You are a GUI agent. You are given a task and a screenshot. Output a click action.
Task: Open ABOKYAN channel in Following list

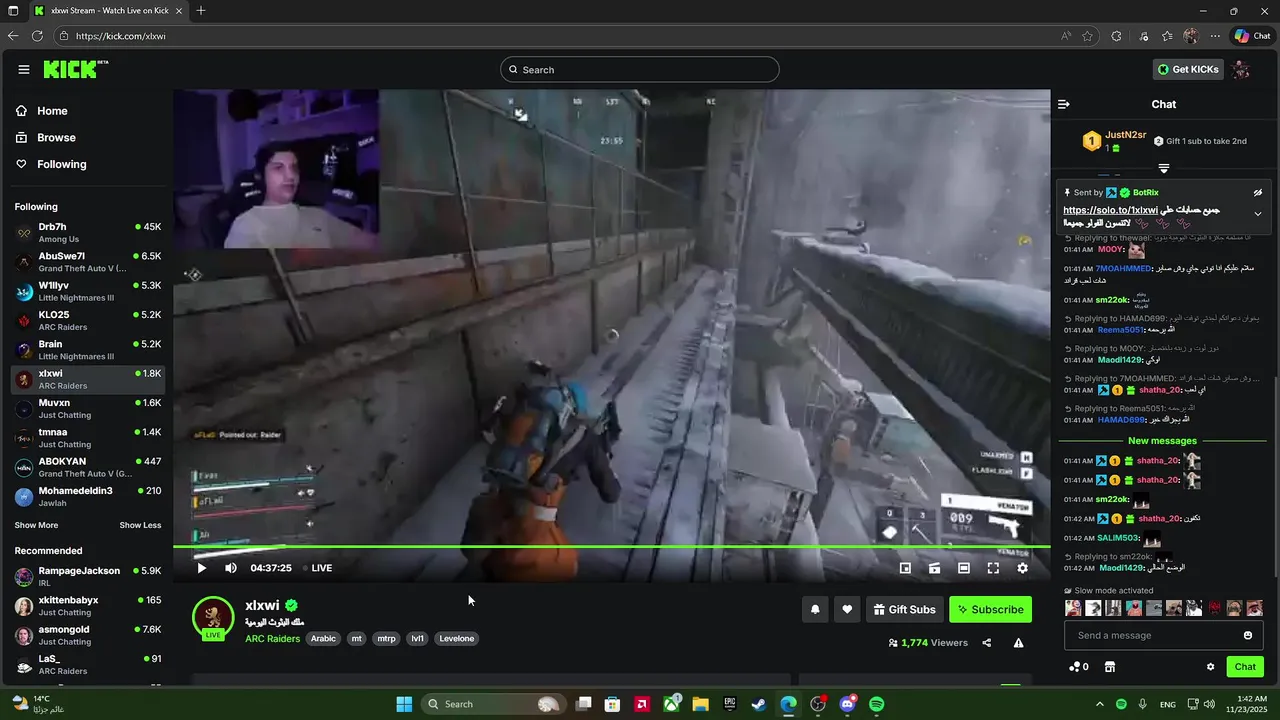click(x=88, y=467)
